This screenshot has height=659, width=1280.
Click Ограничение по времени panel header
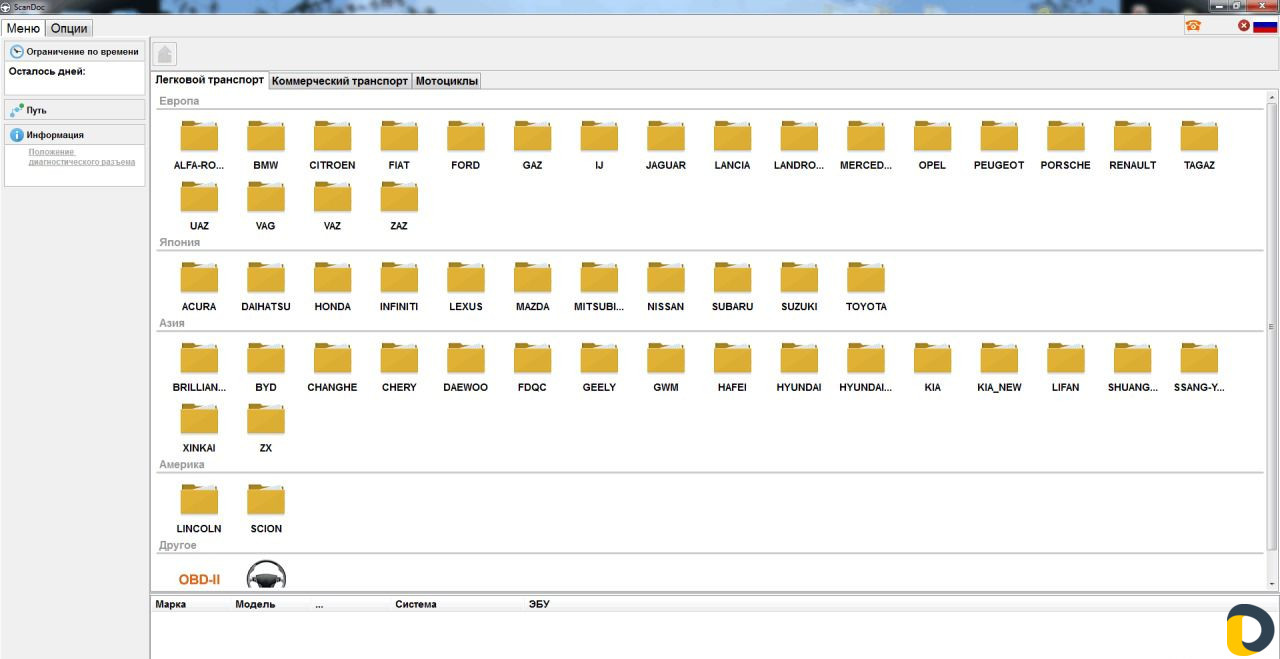tap(75, 51)
